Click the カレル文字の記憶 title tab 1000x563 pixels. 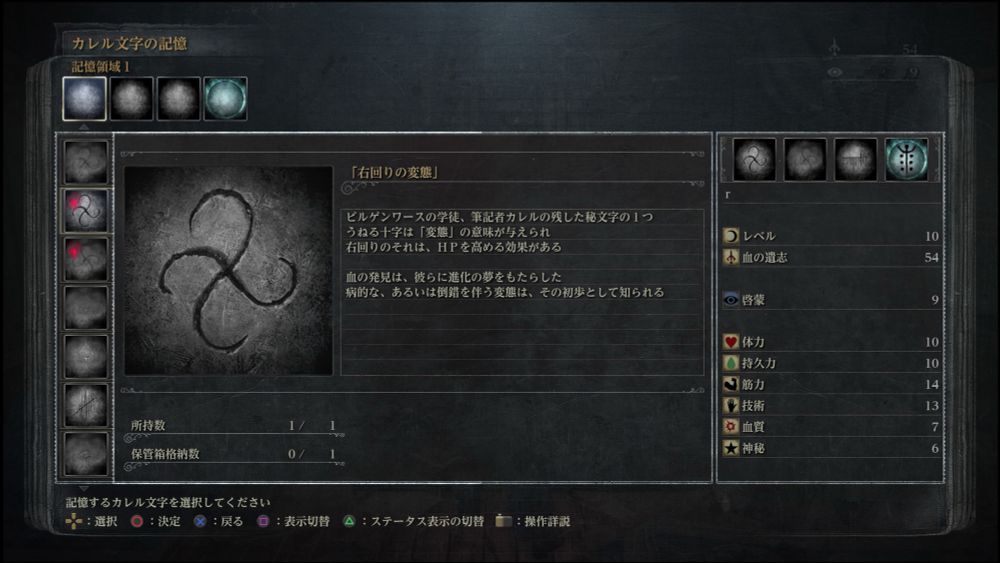129,43
